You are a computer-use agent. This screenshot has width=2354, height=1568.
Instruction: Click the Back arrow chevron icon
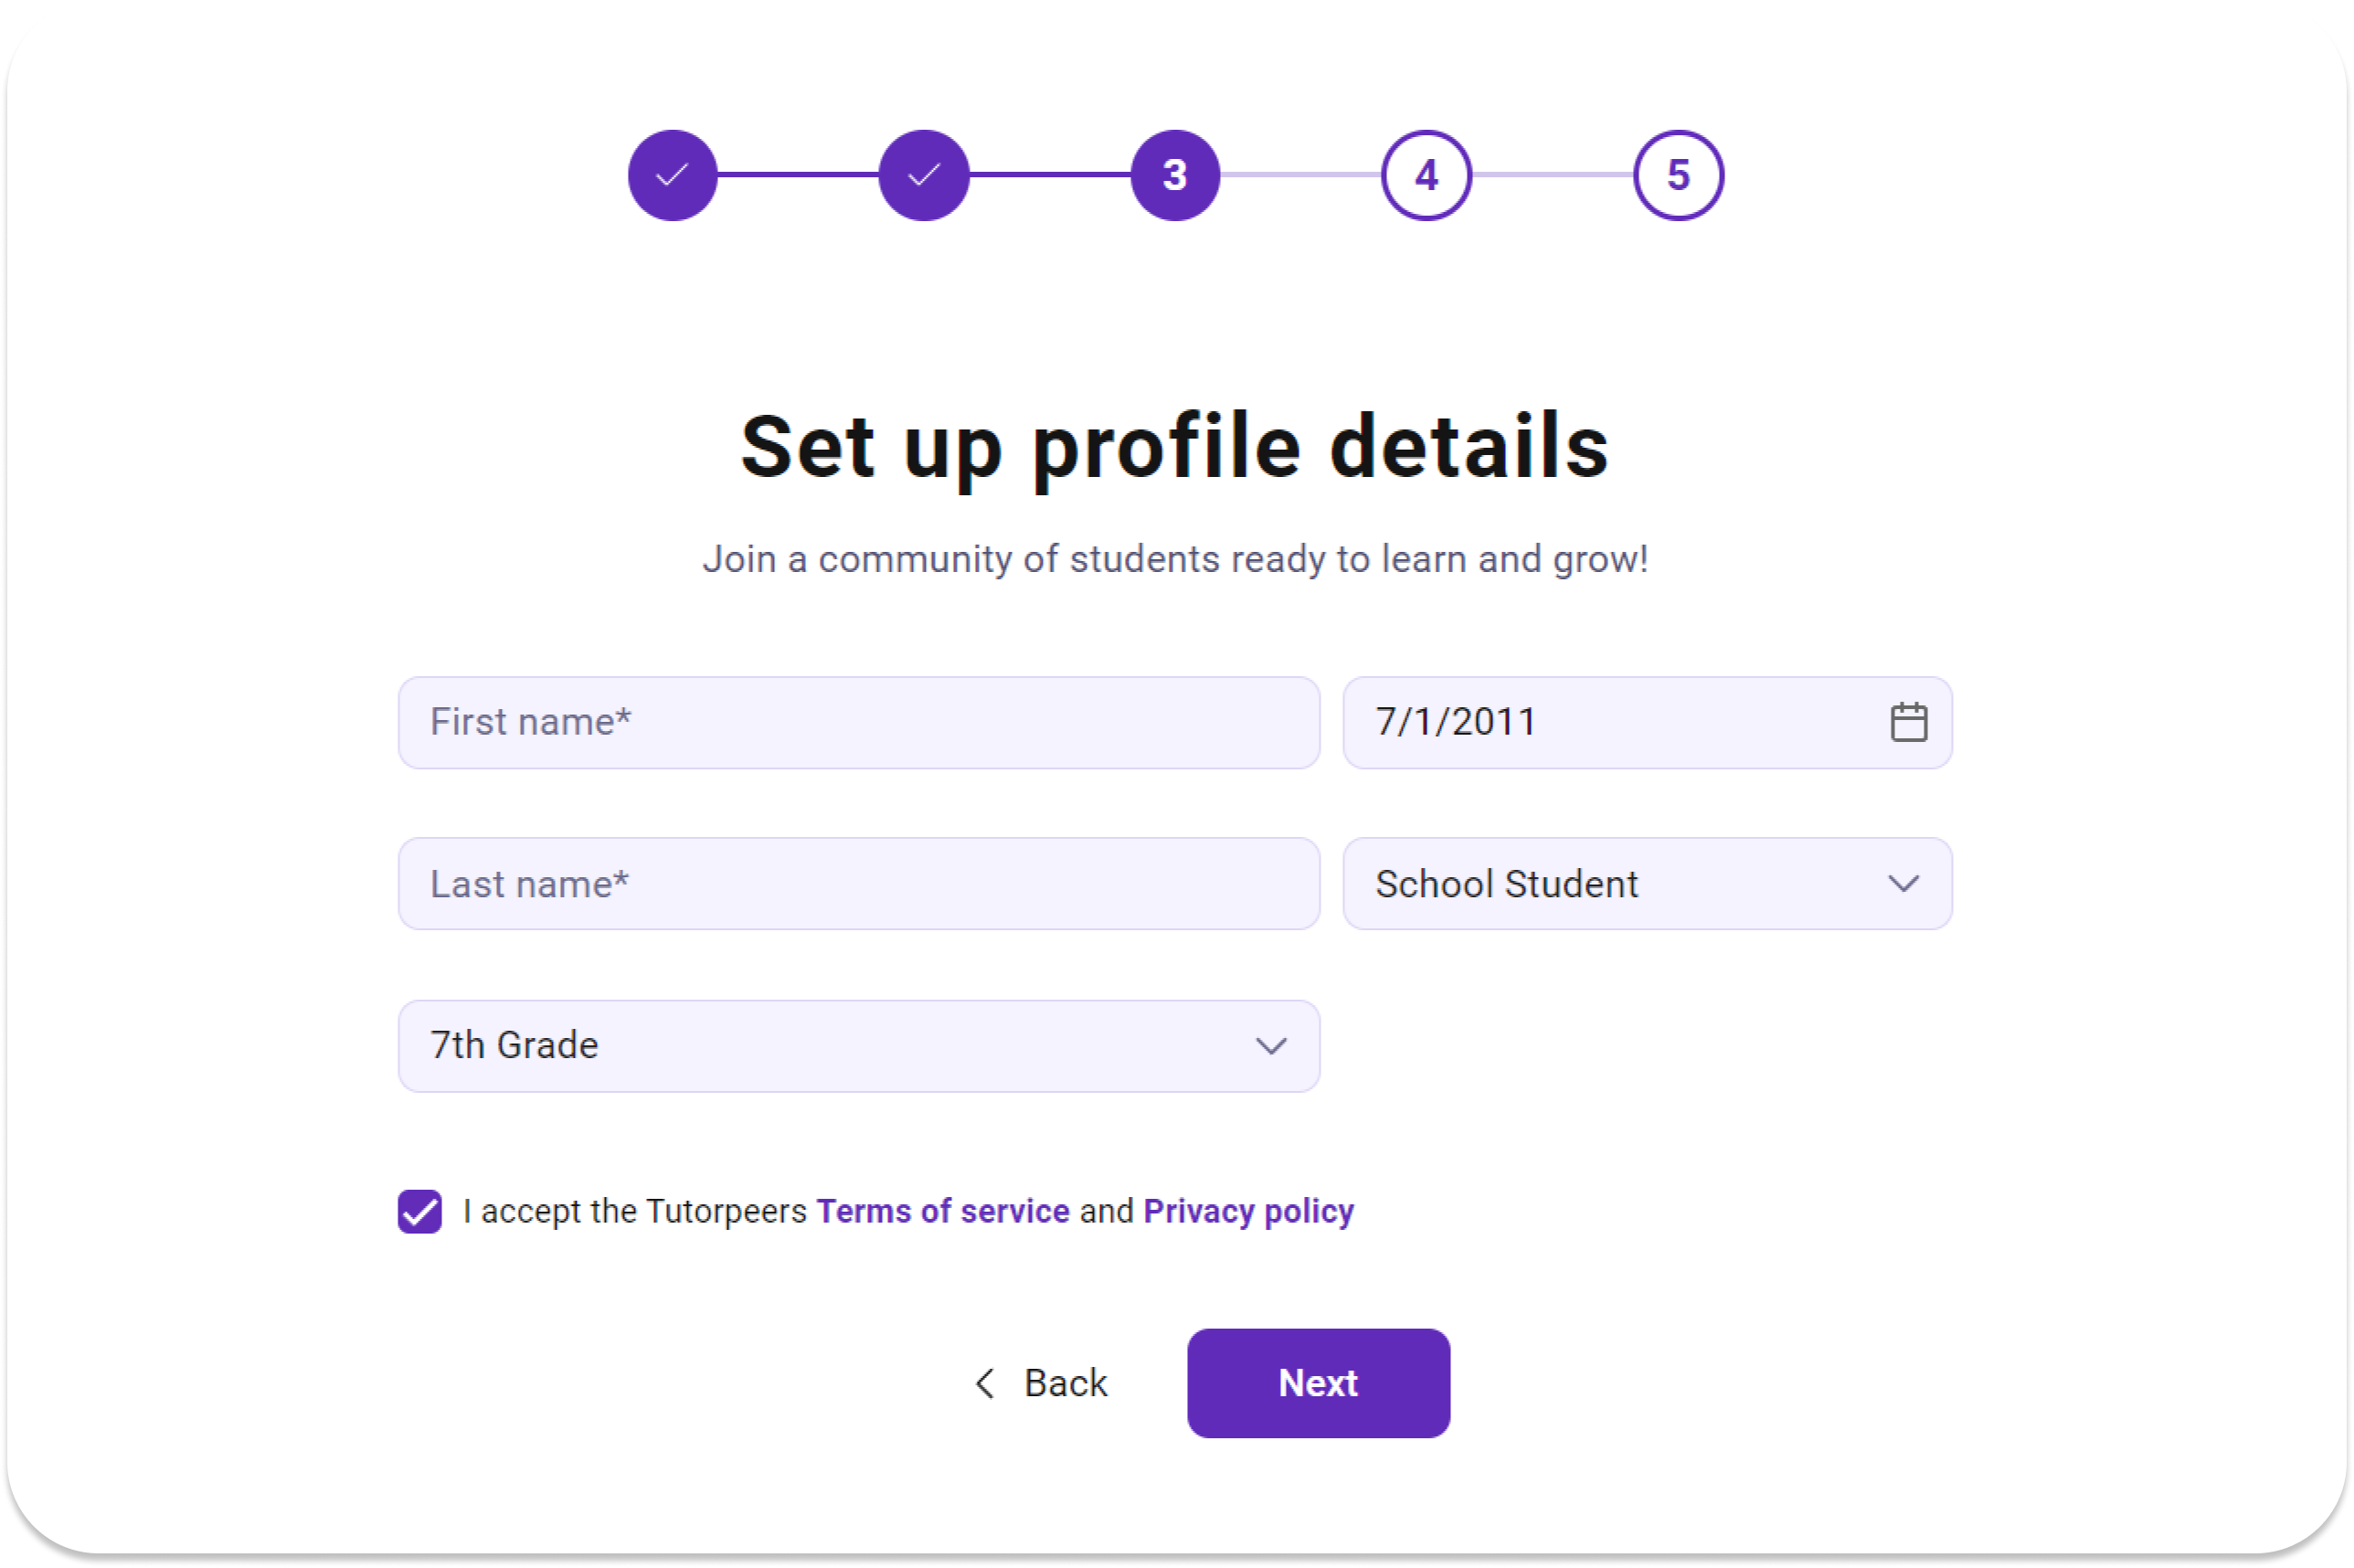(985, 1383)
